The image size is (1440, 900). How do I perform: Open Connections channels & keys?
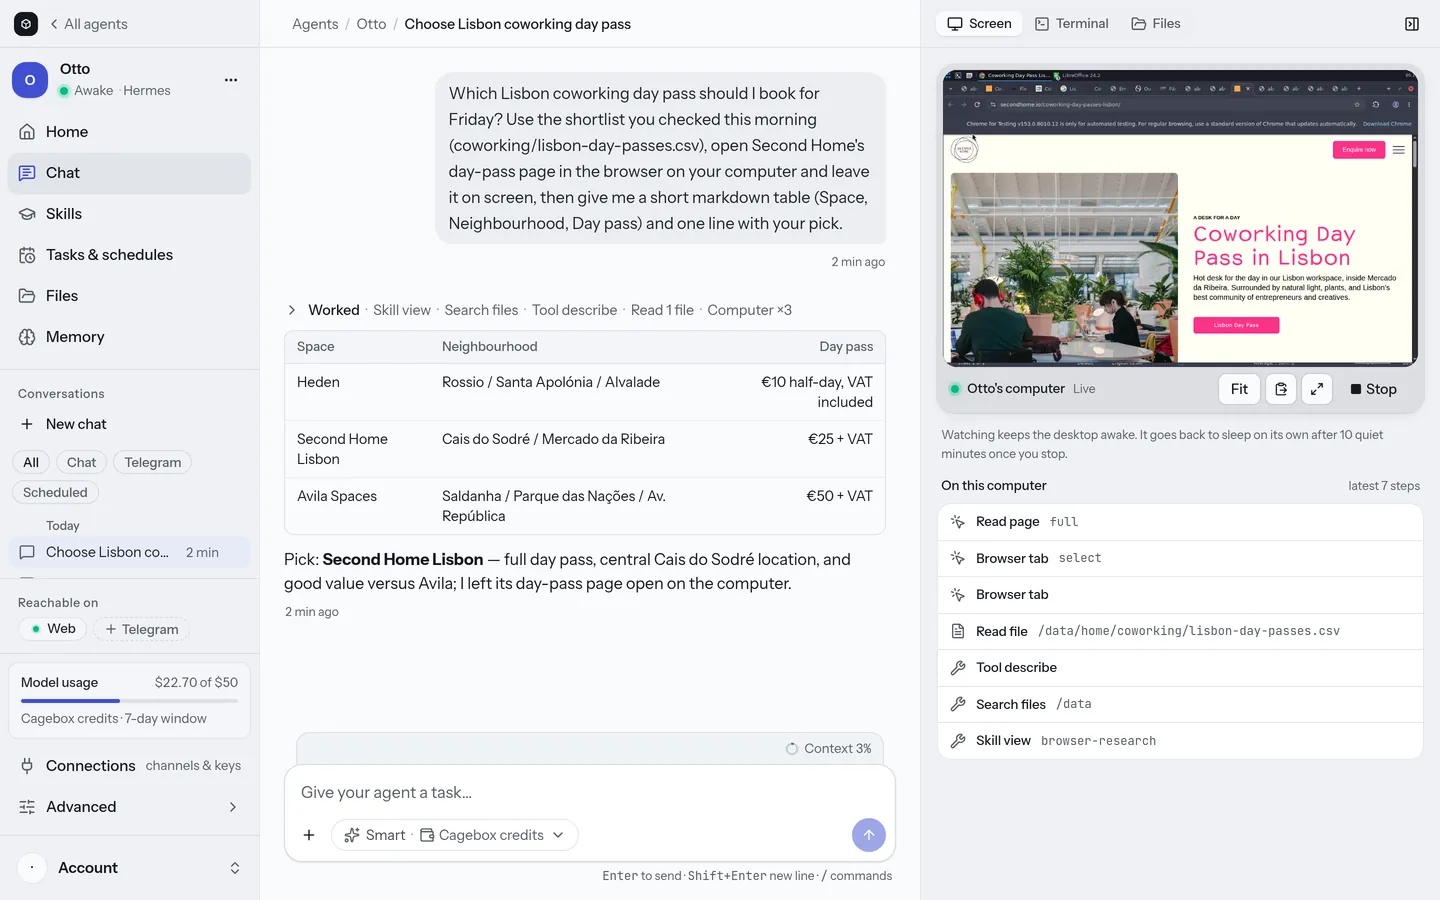pos(130,766)
